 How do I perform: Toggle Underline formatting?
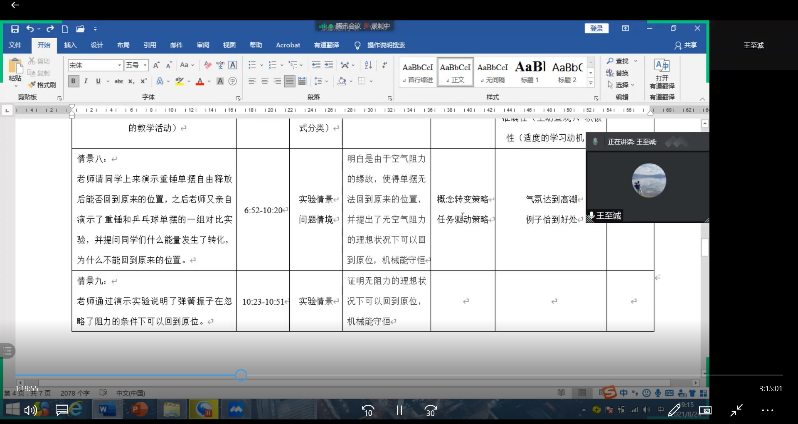[x=98, y=82]
